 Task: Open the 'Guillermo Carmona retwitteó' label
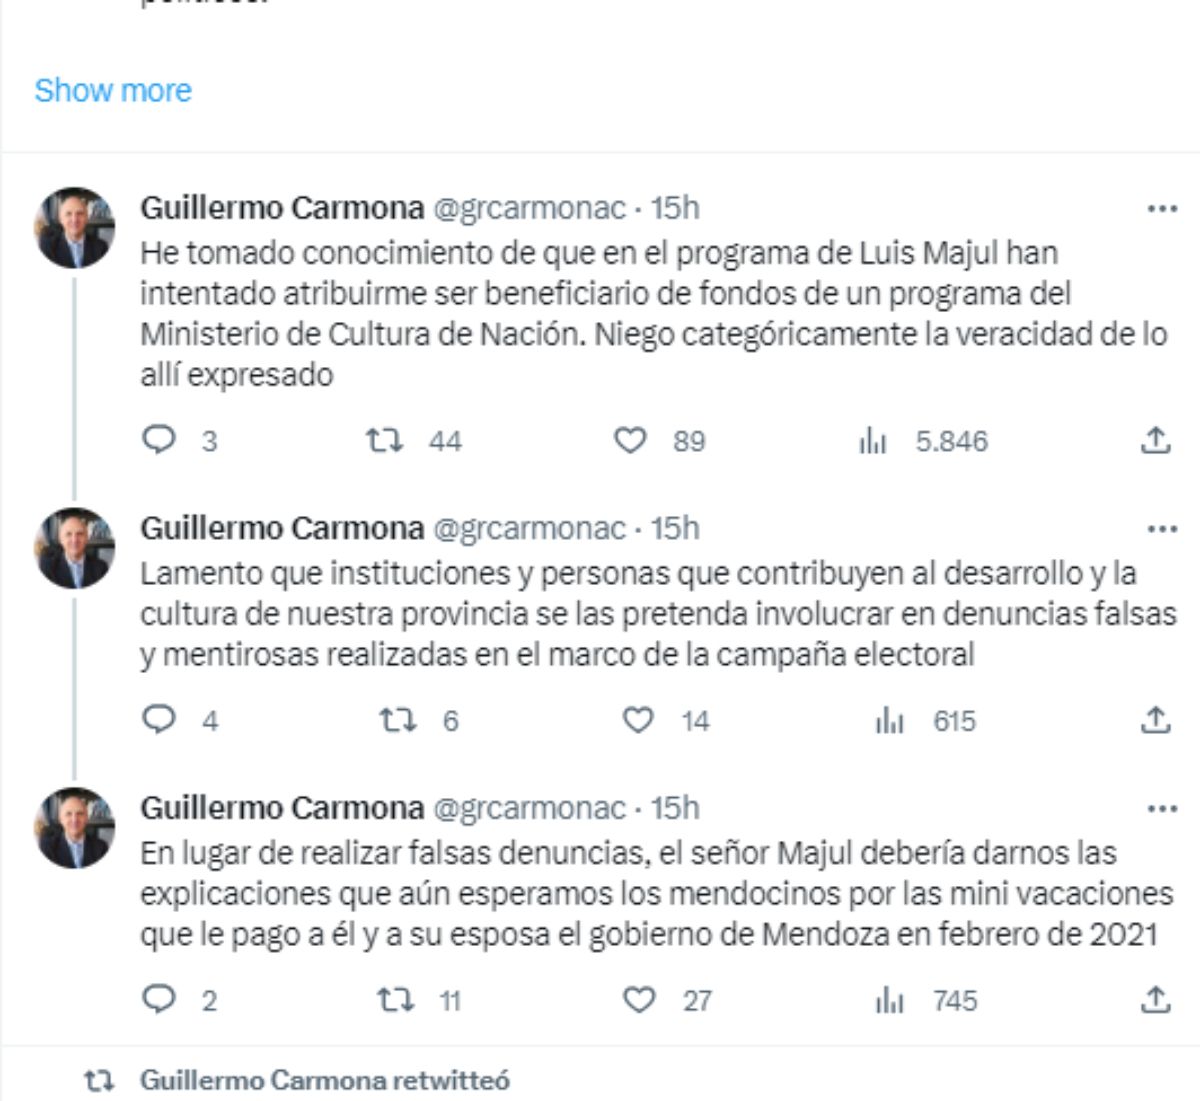(325, 1080)
